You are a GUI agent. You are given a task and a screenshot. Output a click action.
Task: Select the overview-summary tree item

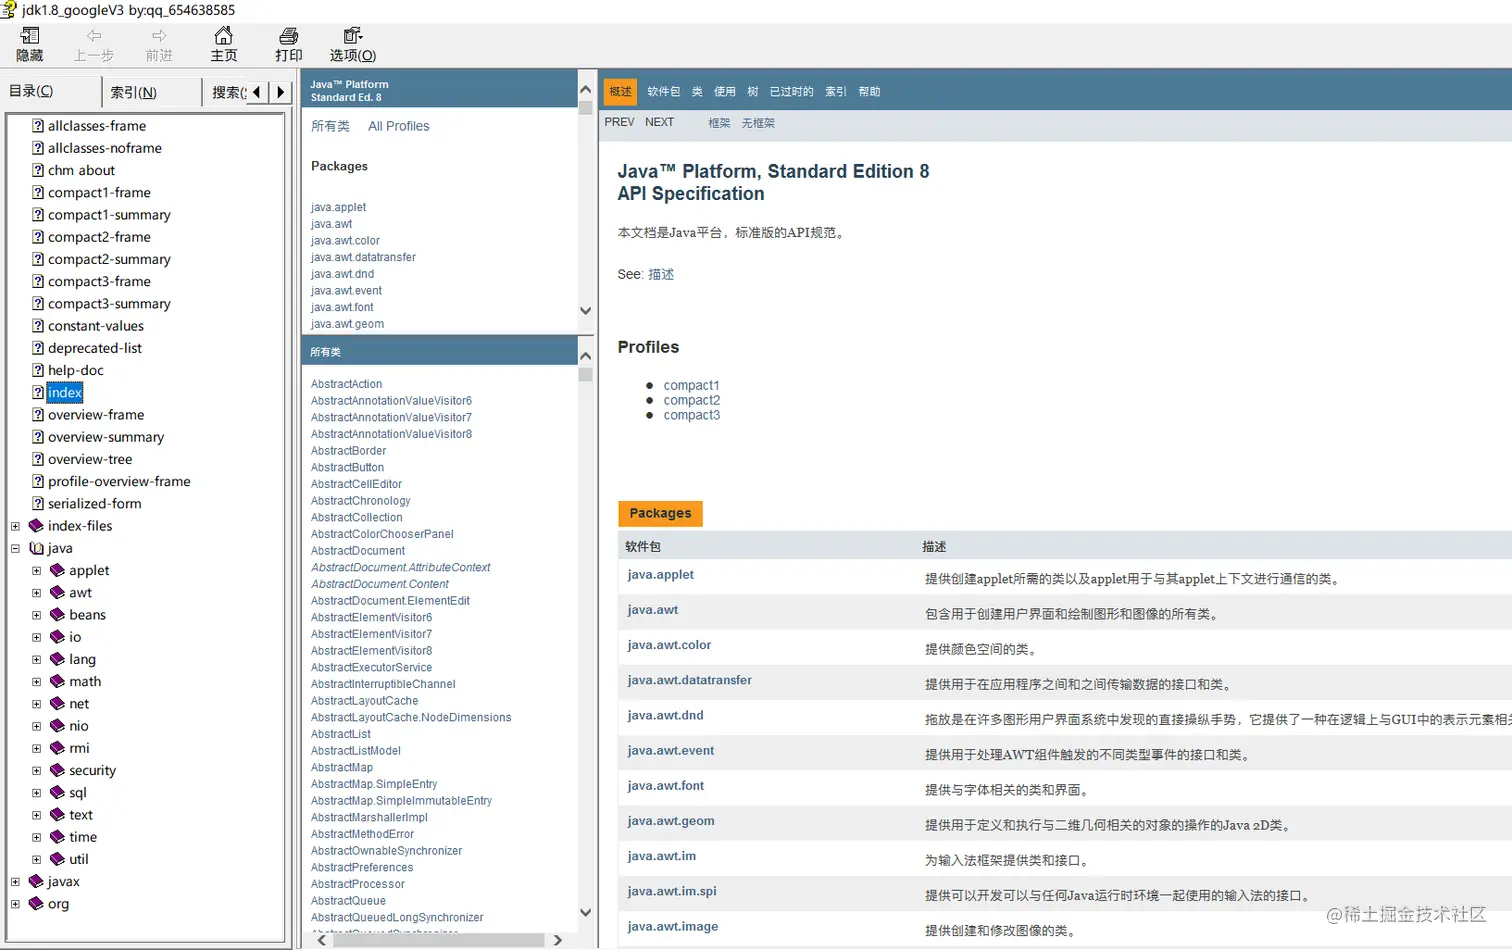pos(106,437)
